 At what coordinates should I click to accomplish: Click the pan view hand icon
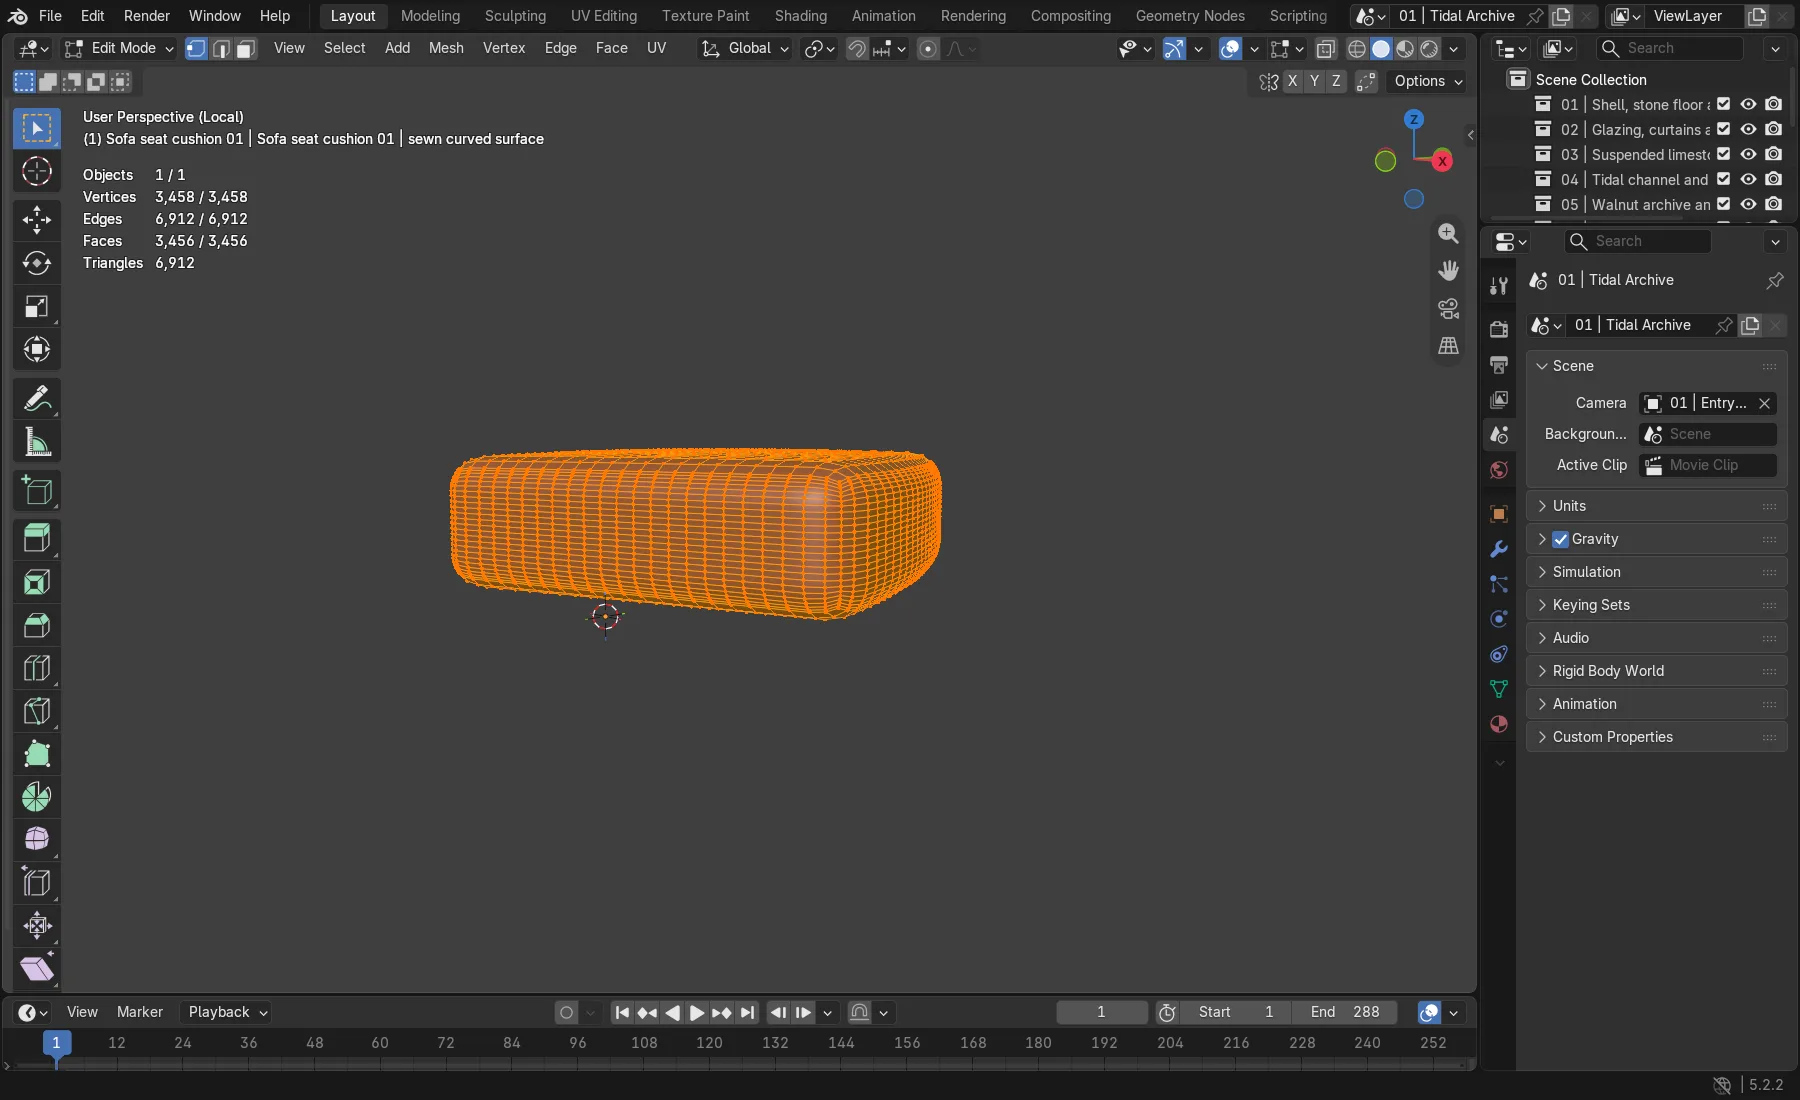[x=1448, y=270]
